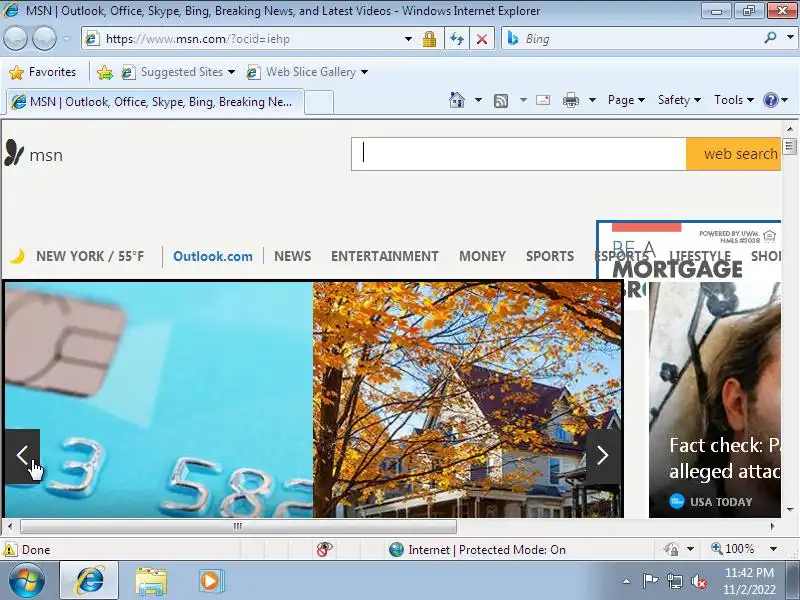Viewport: 800px width, 600px height.
Task: Expand the zoom level dropdown arrow
Action: (773, 549)
